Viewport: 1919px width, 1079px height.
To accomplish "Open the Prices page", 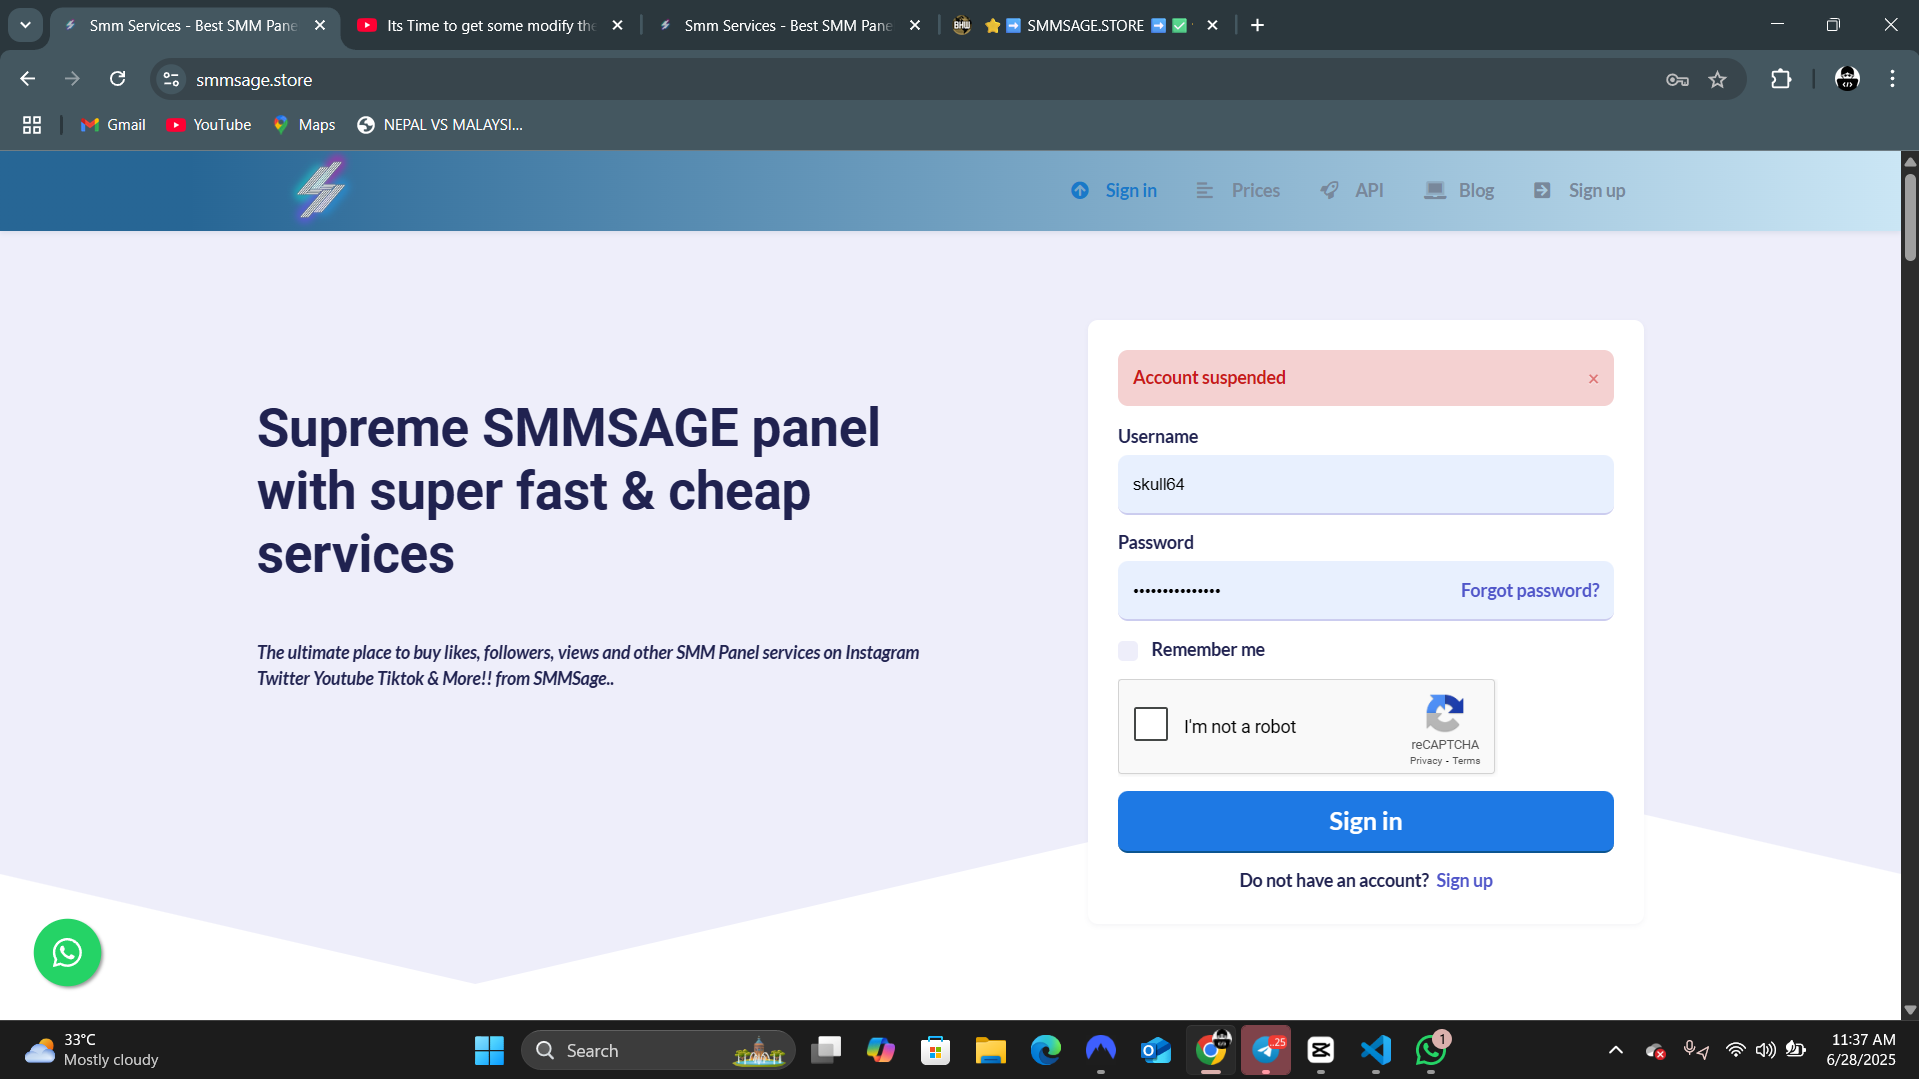I will [x=1238, y=190].
